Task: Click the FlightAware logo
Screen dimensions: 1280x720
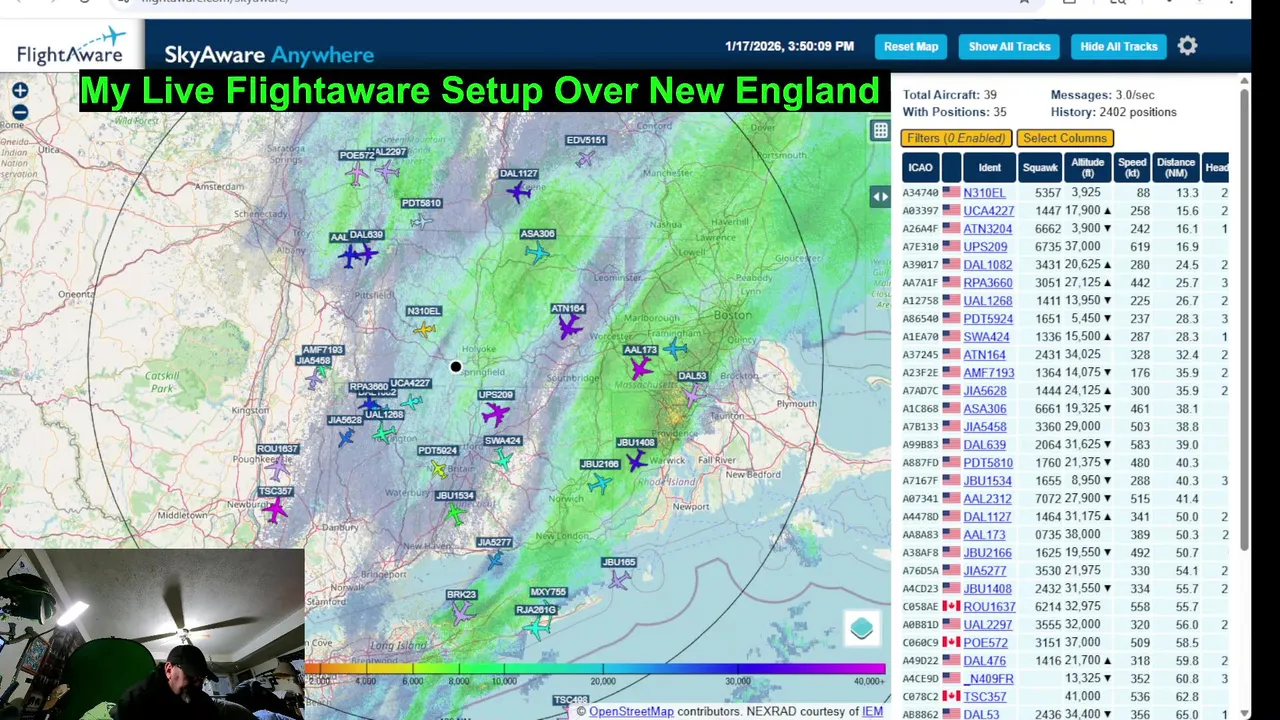Action: [x=72, y=46]
